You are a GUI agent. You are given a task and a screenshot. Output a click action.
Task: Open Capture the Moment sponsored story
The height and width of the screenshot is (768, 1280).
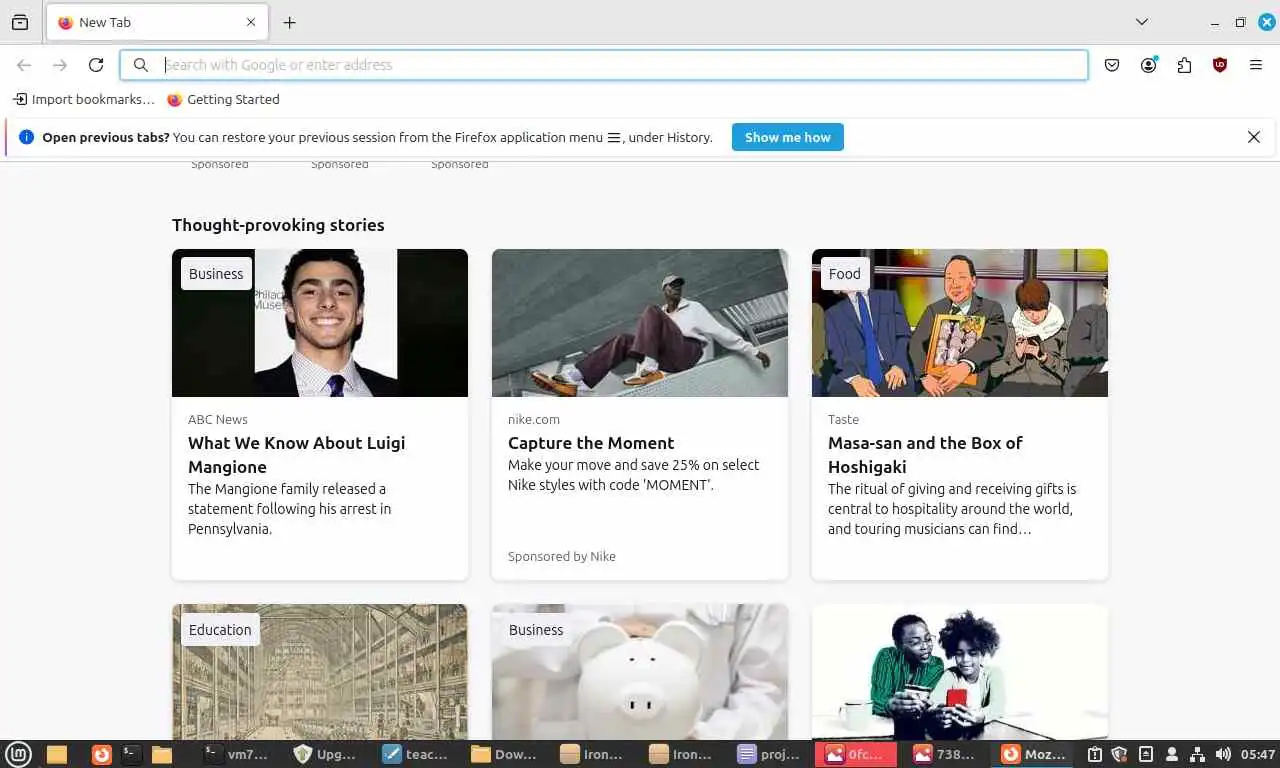click(x=591, y=443)
